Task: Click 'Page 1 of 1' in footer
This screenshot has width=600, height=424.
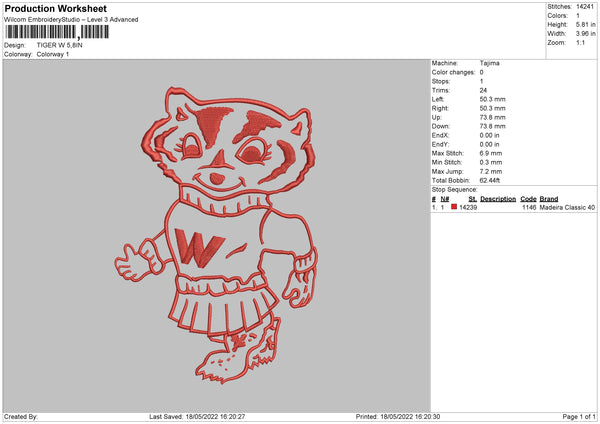Action: [579, 416]
